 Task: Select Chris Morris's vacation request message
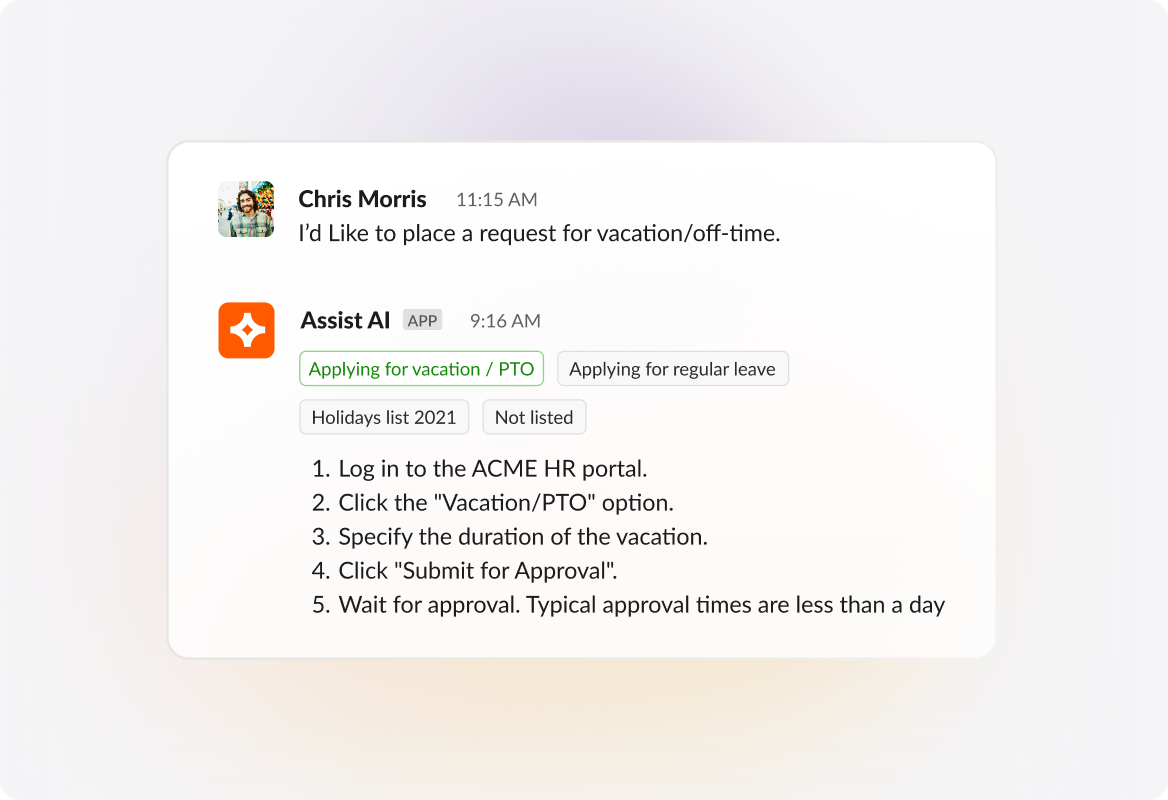click(537, 233)
